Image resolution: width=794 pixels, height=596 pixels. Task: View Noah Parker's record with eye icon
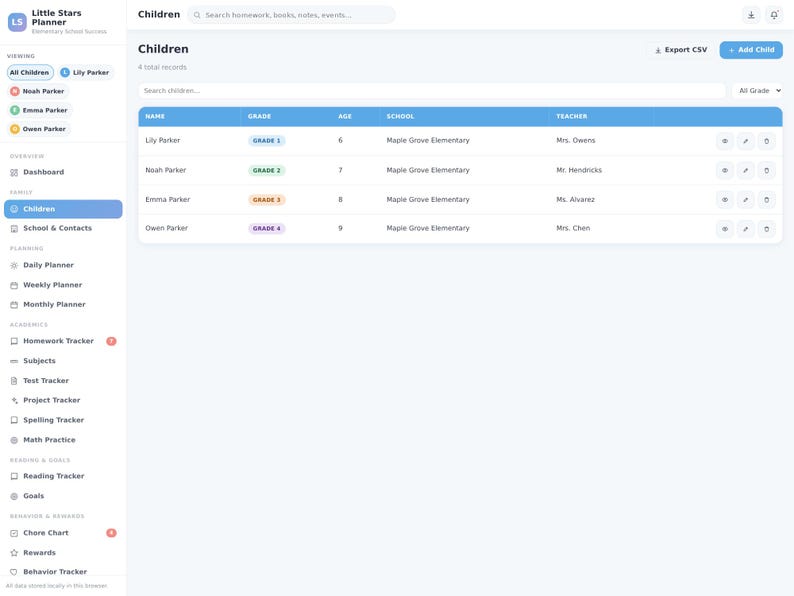725,171
